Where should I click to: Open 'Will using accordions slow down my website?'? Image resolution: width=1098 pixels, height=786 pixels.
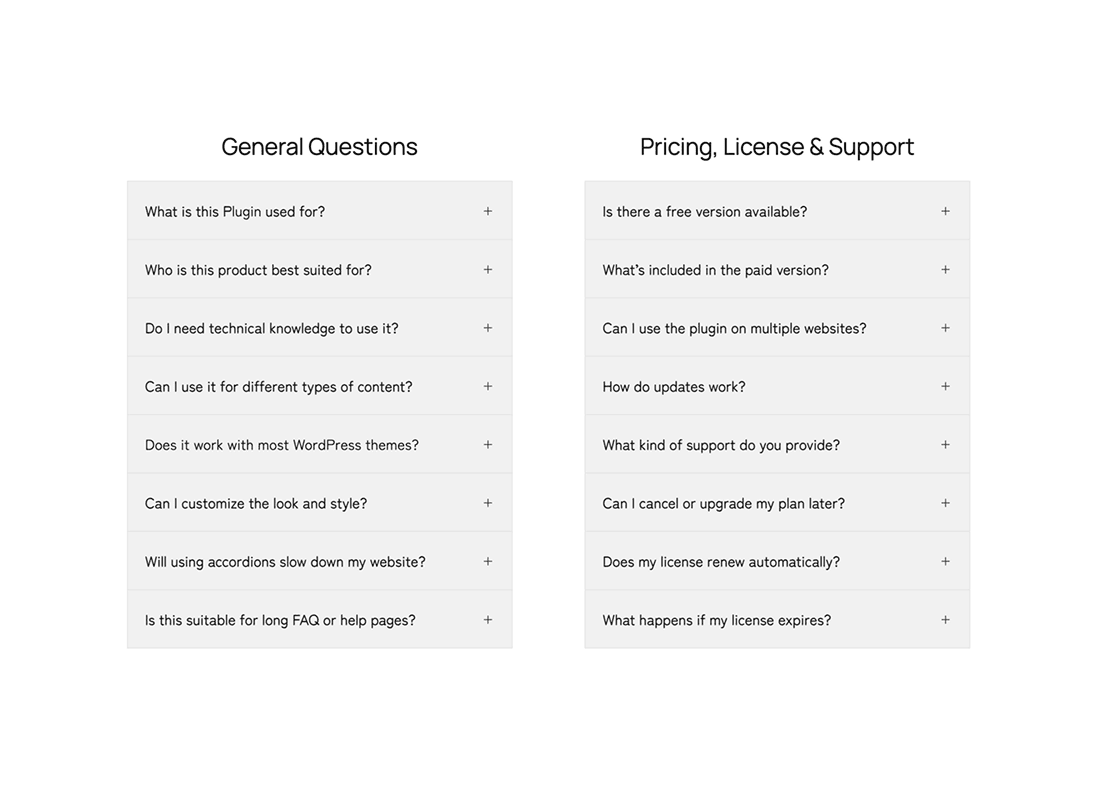pyautogui.click(x=285, y=562)
